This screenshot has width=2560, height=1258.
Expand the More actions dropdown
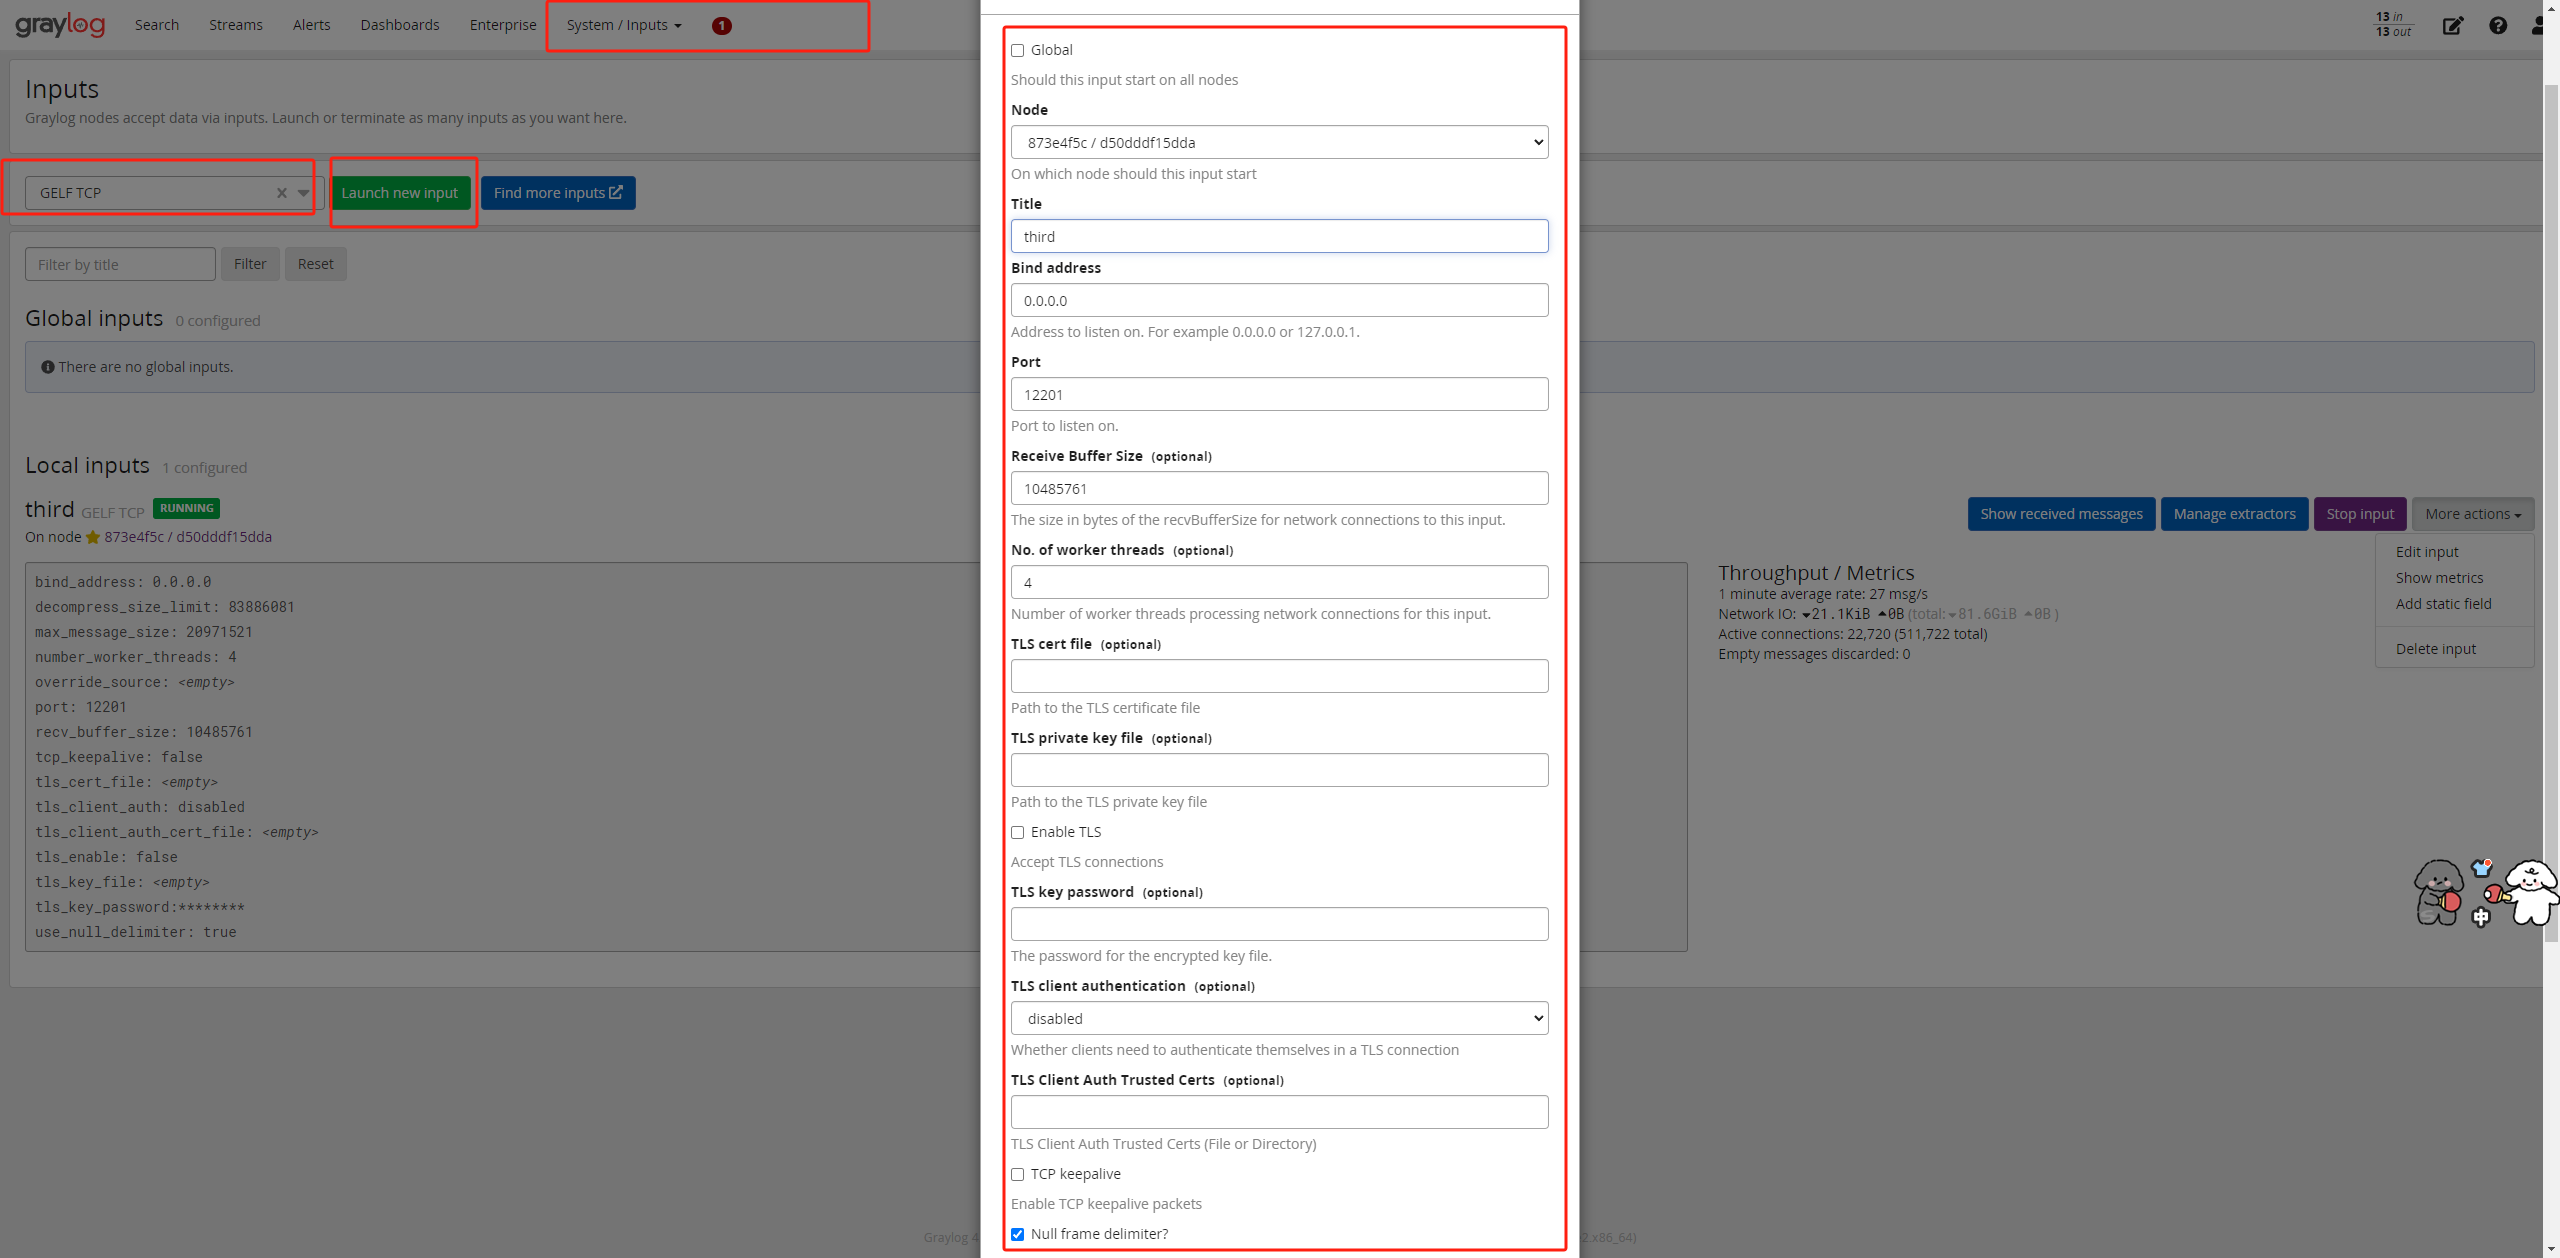pyautogui.click(x=2473, y=513)
